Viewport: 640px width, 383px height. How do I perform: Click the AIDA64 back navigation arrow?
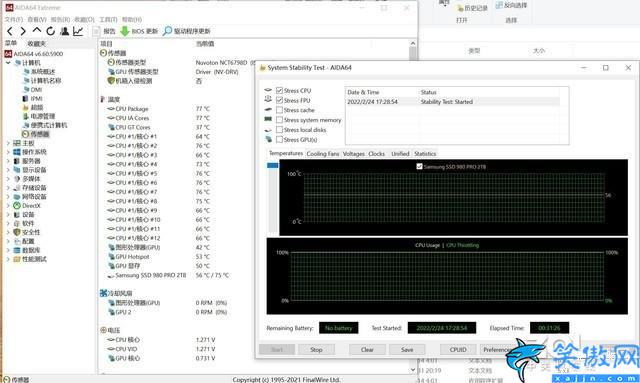click(10, 31)
